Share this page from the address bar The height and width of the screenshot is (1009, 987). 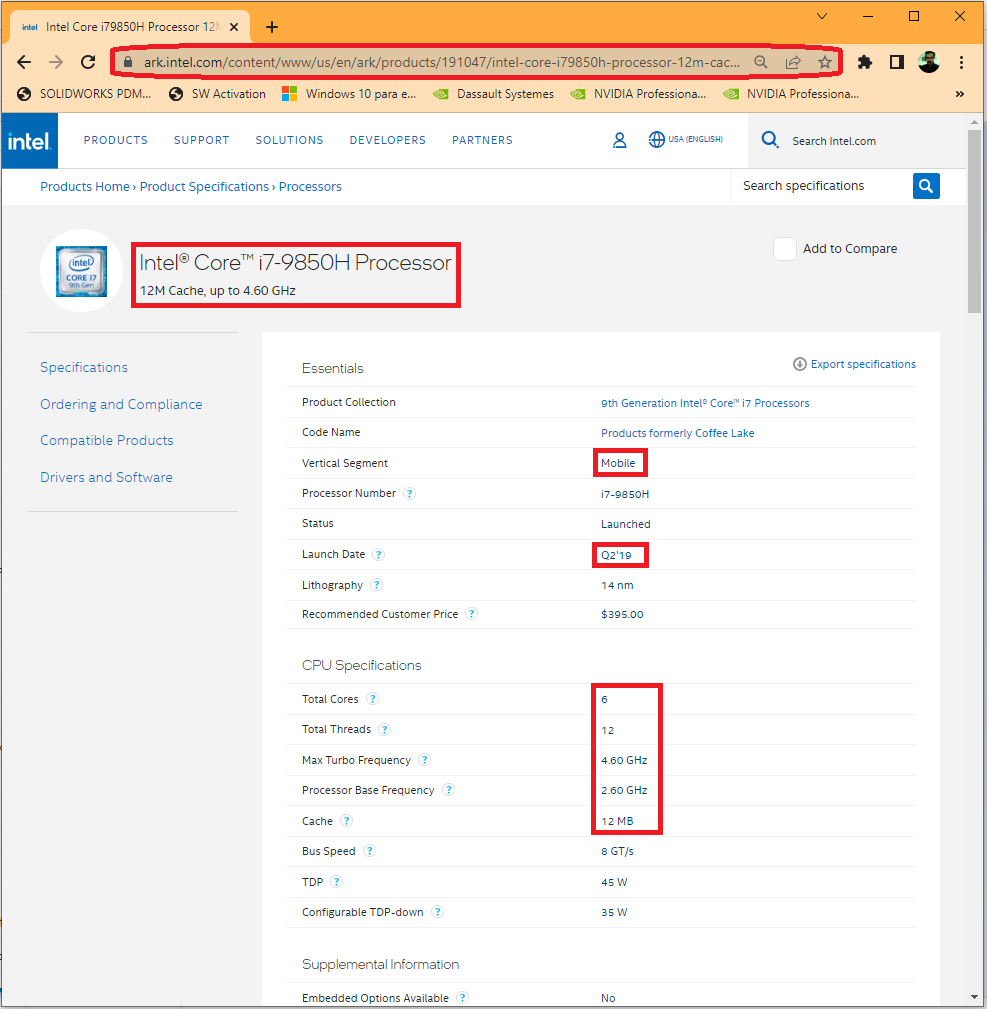(x=793, y=62)
